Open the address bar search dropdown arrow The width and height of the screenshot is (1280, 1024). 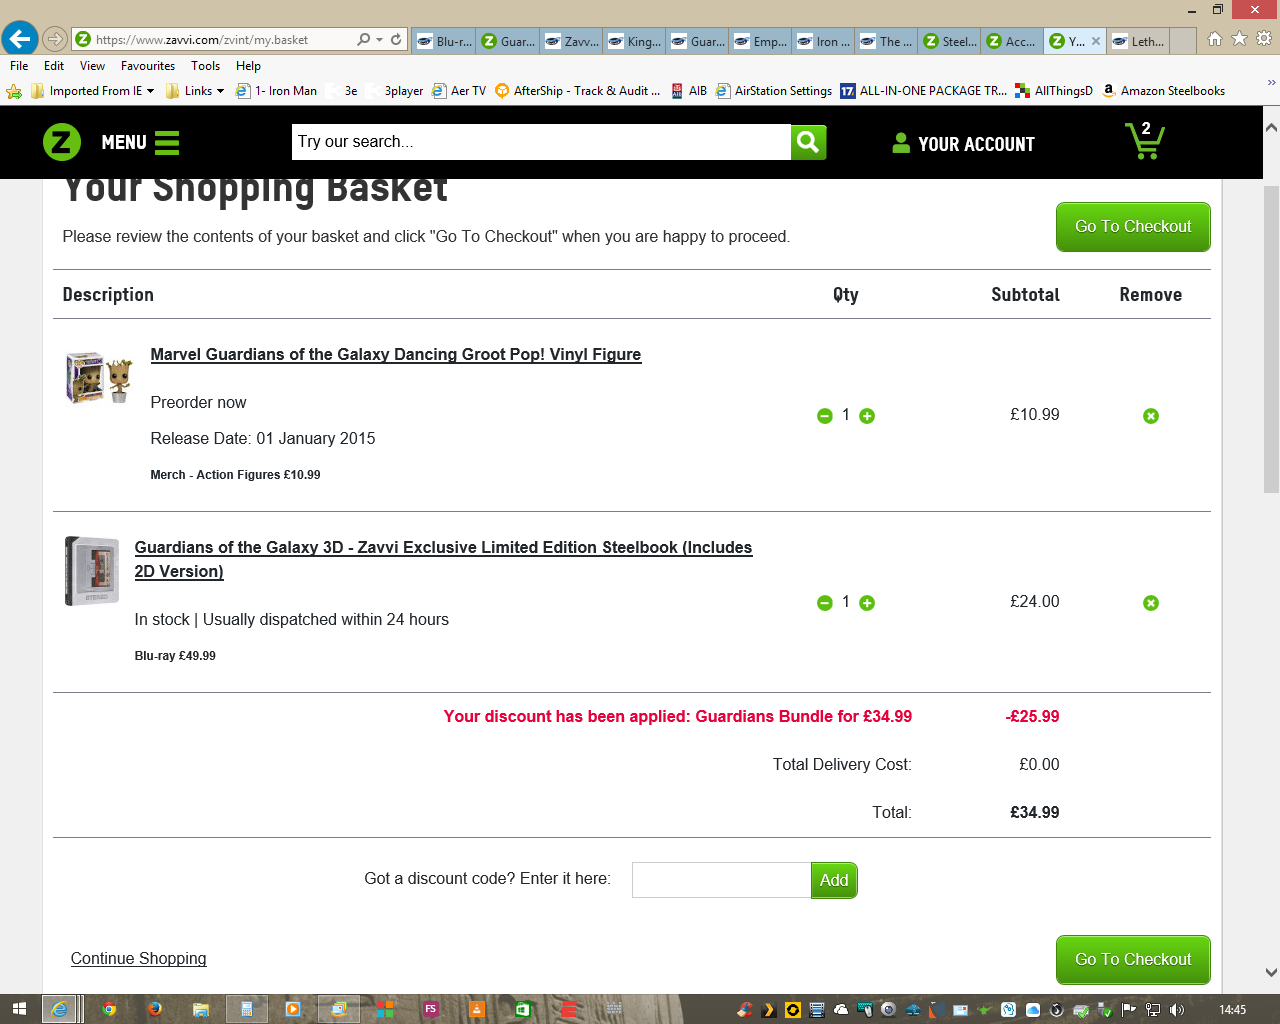pyautogui.click(x=379, y=40)
